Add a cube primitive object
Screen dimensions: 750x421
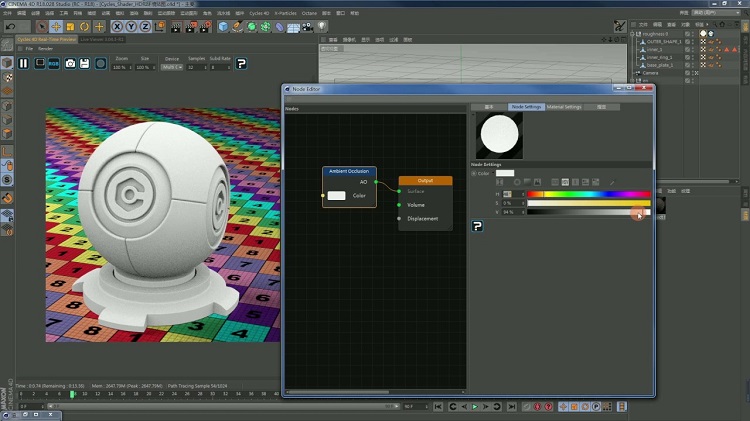coord(223,26)
